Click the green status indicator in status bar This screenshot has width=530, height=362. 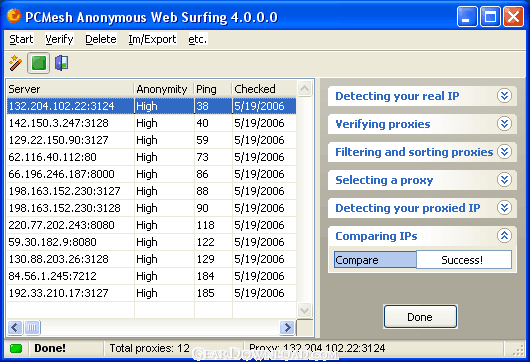[x=16, y=348]
